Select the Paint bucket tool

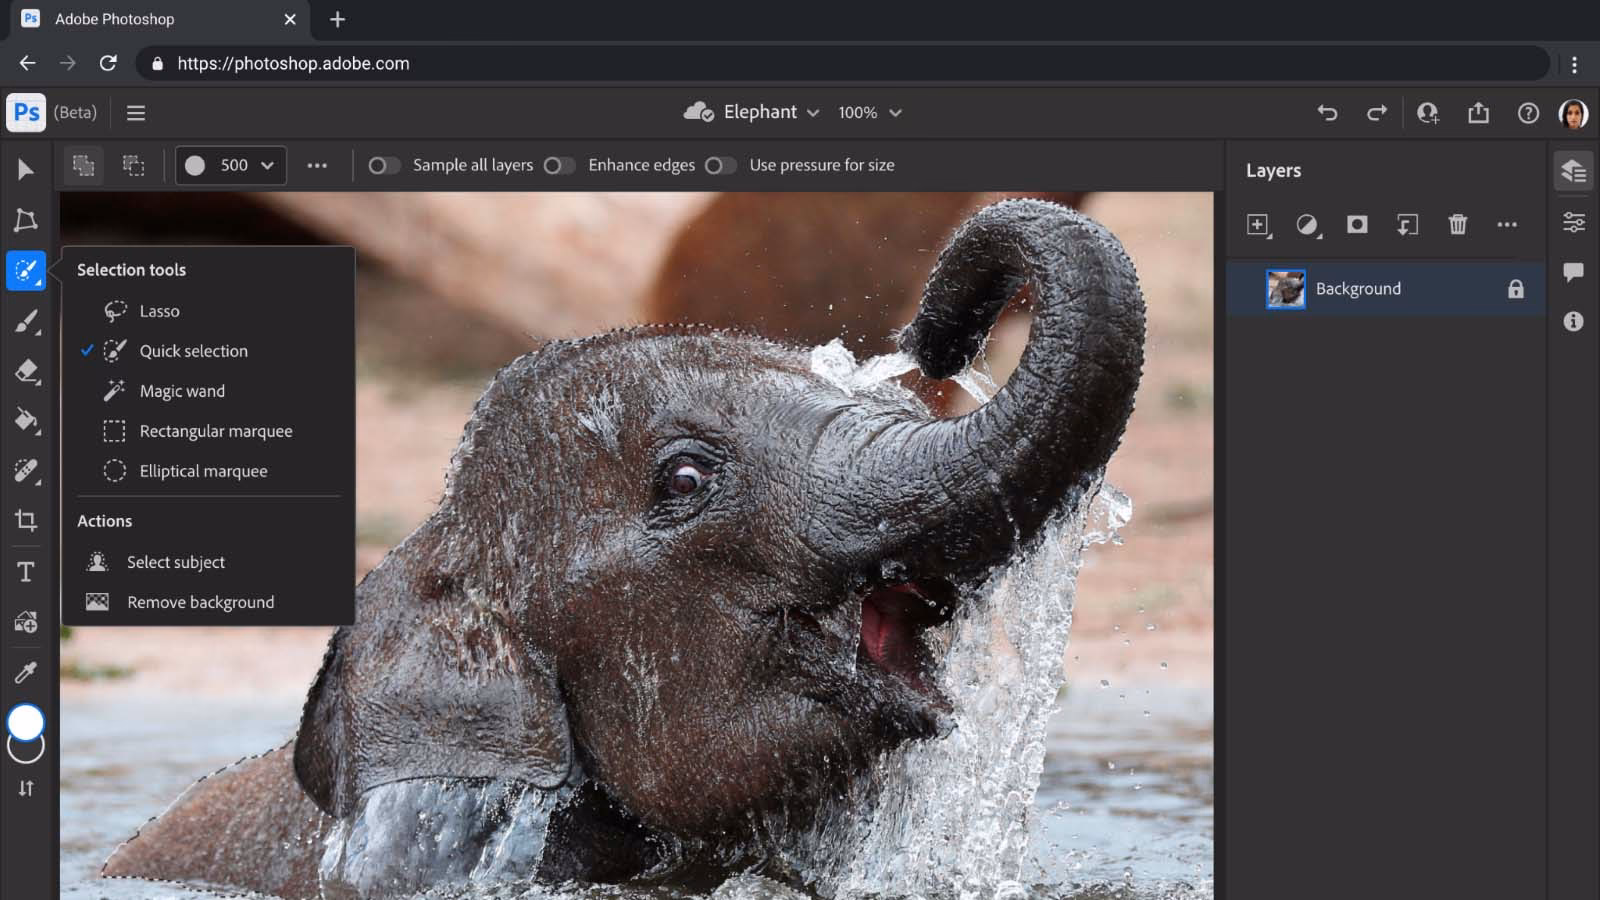click(x=26, y=421)
